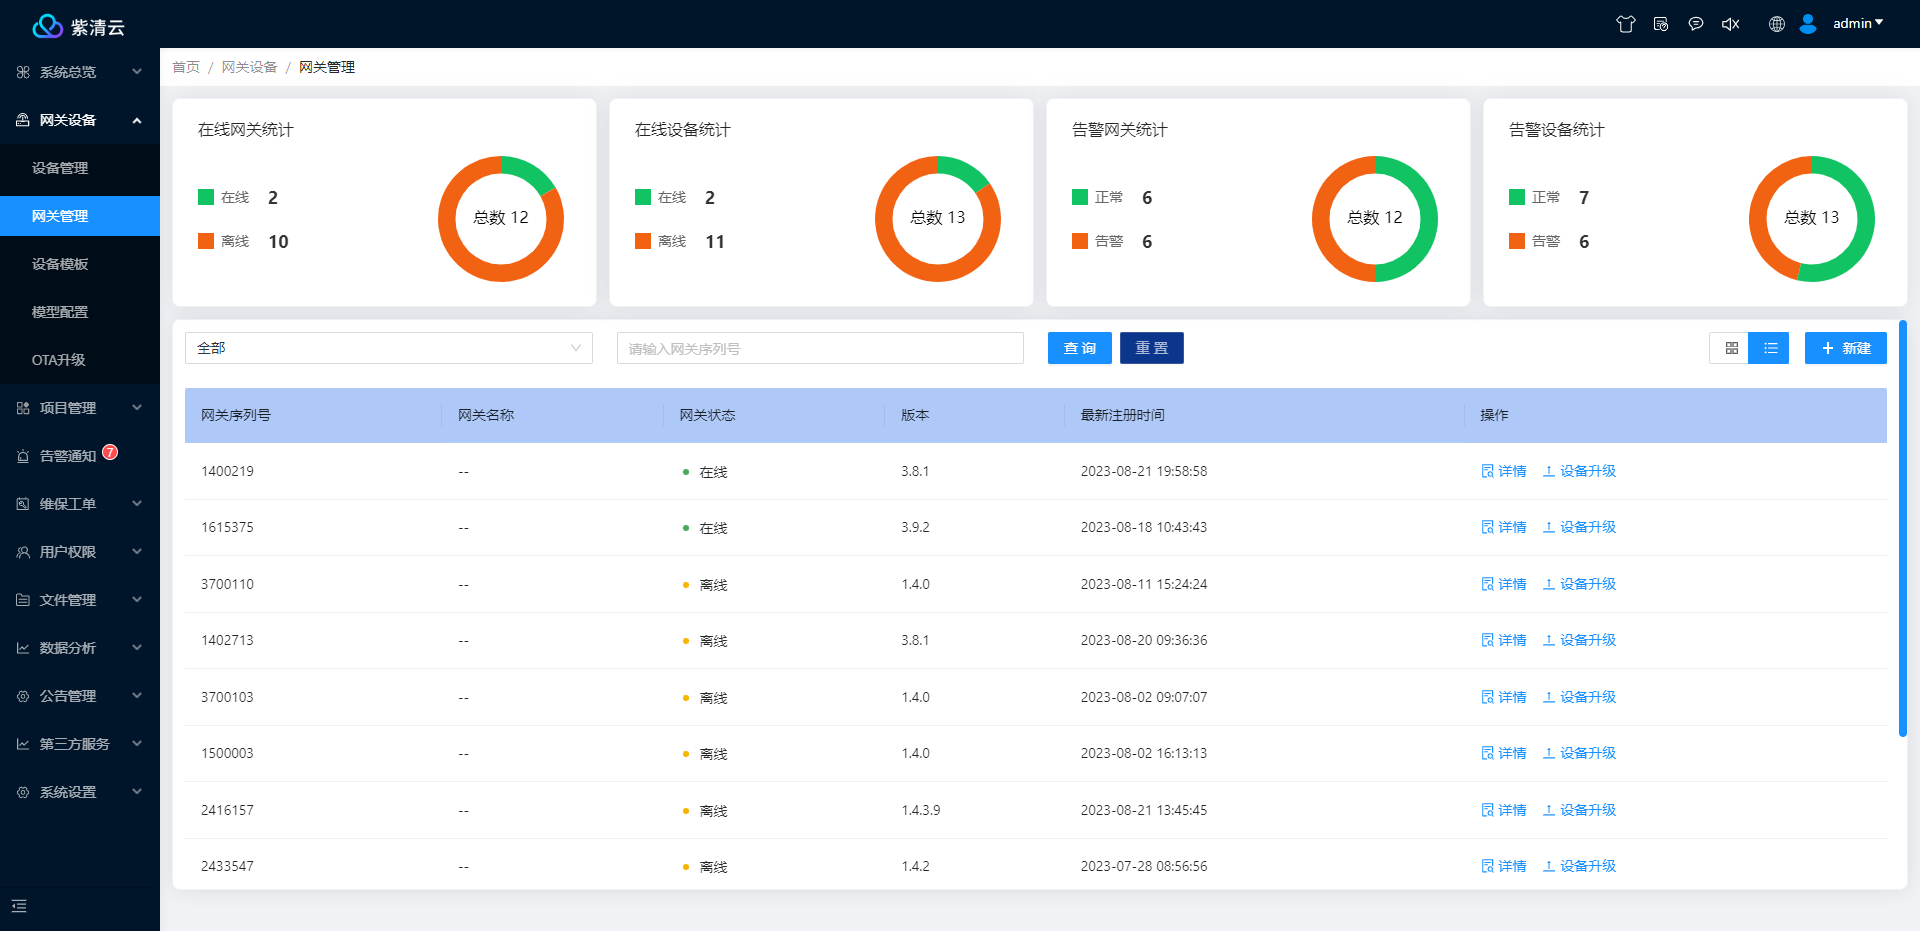This screenshot has width=1920, height=931.
Task: Click the 查询 search button
Action: (1080, 348)
